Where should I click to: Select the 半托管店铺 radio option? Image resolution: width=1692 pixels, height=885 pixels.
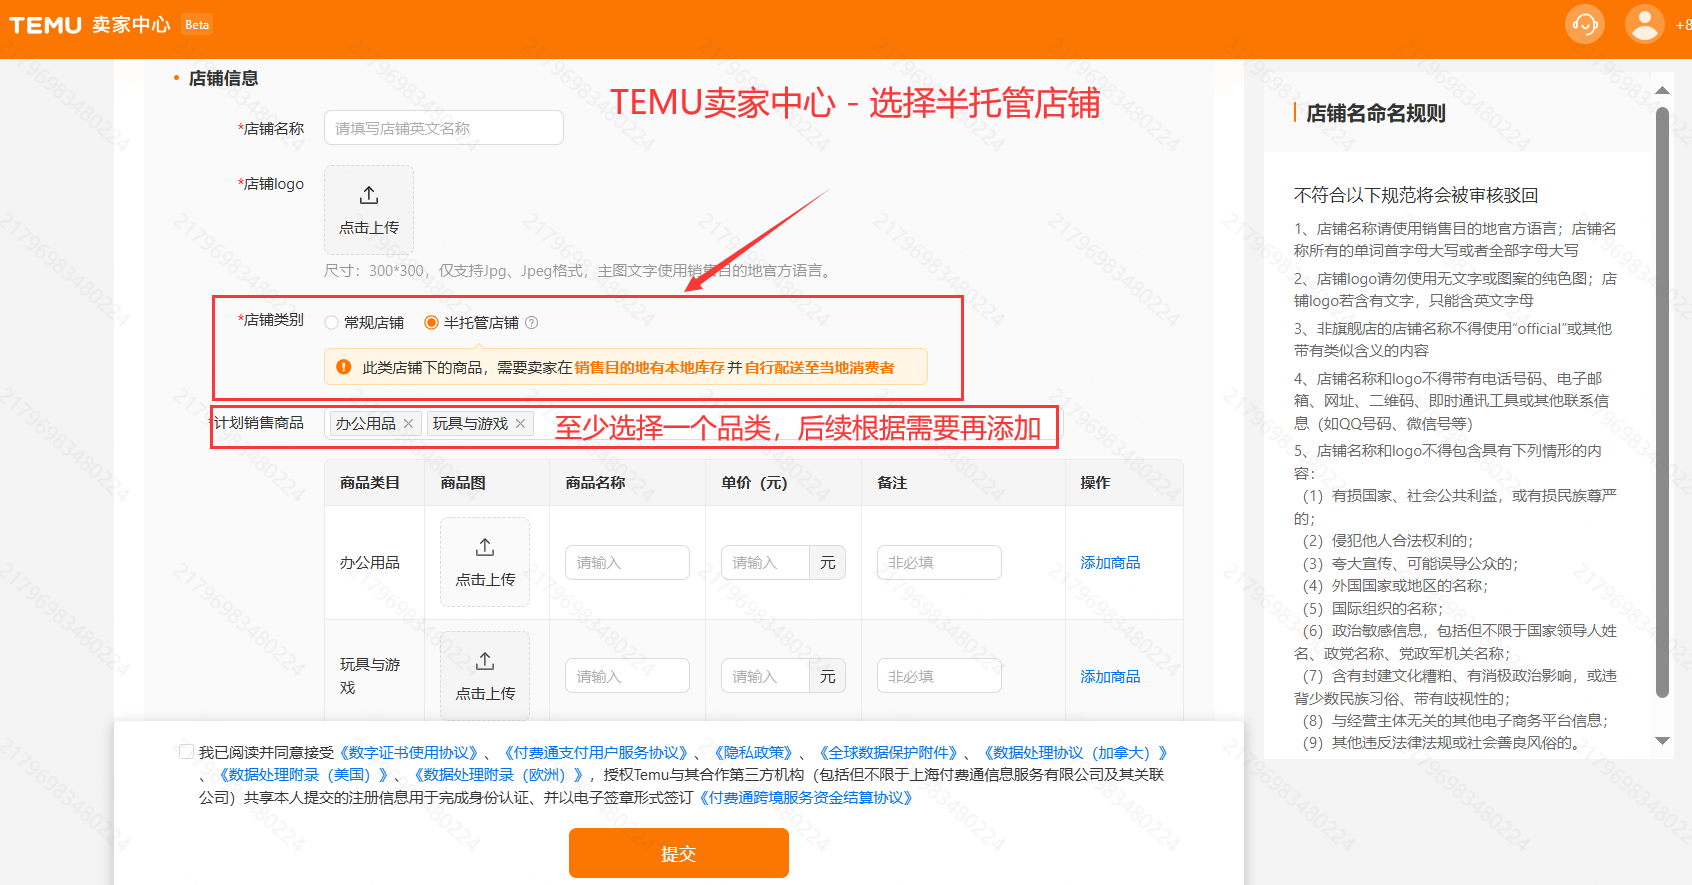pyautogui.click(x=431, y=323)
